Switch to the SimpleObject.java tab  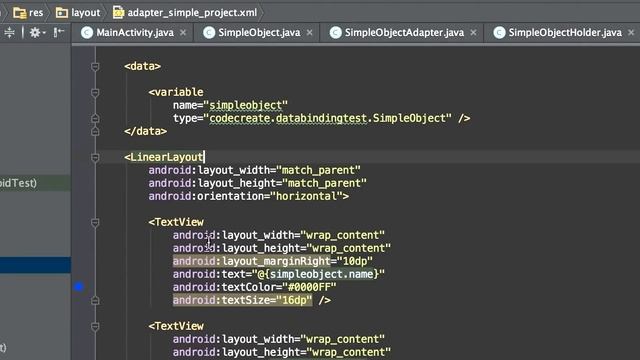(259, 33)
